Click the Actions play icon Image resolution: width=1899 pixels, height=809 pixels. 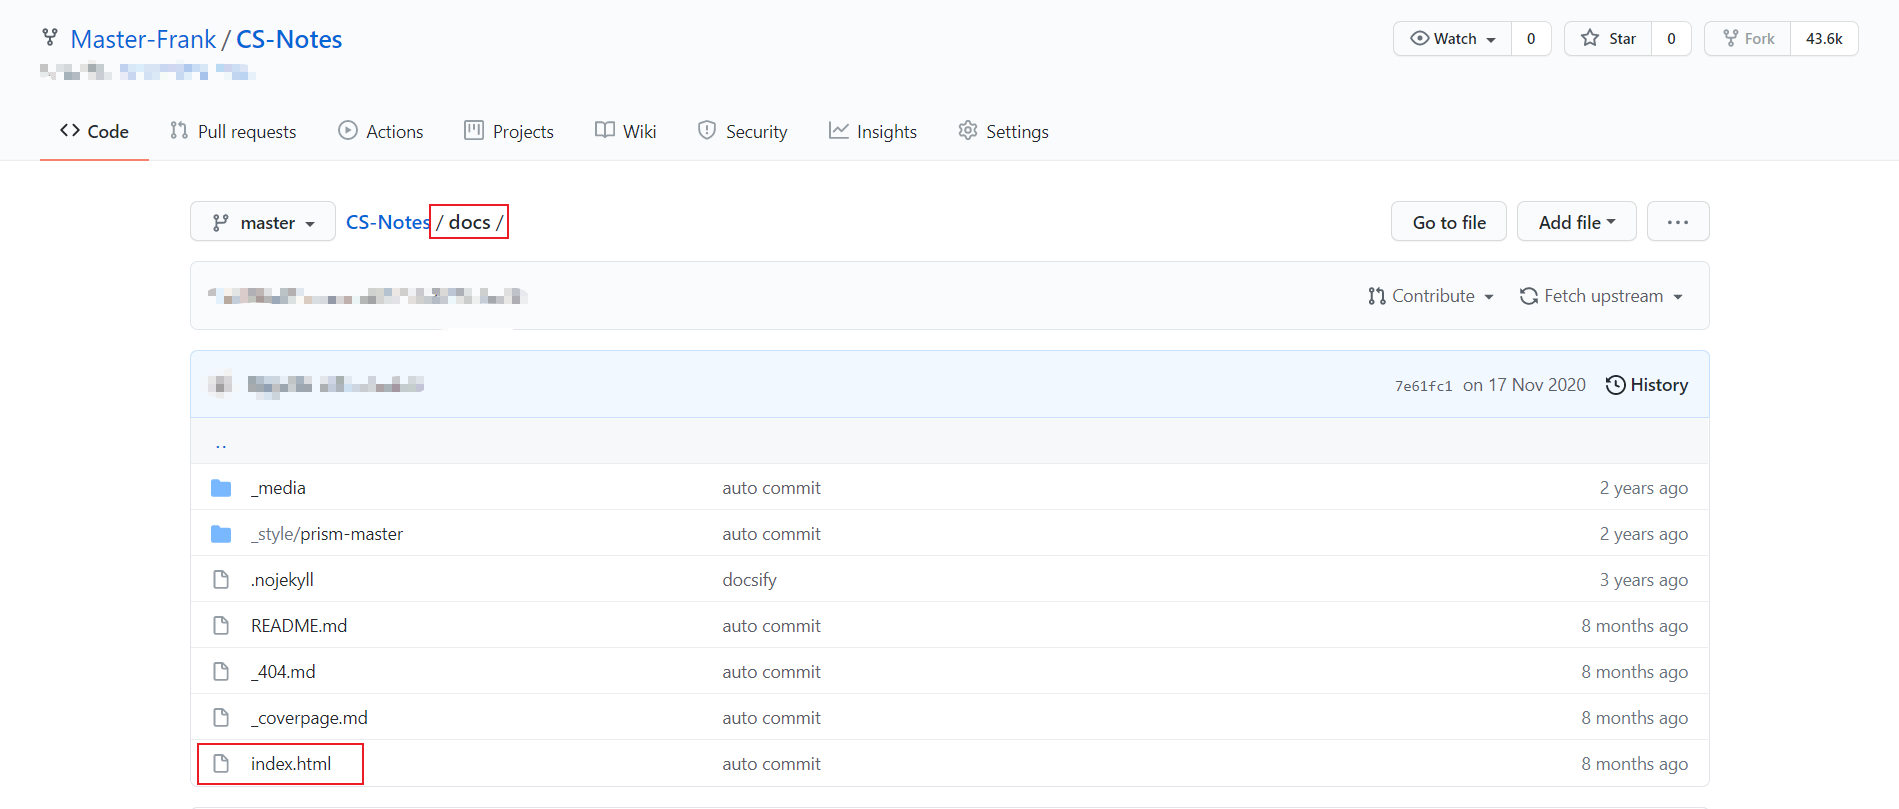[348, 130]
